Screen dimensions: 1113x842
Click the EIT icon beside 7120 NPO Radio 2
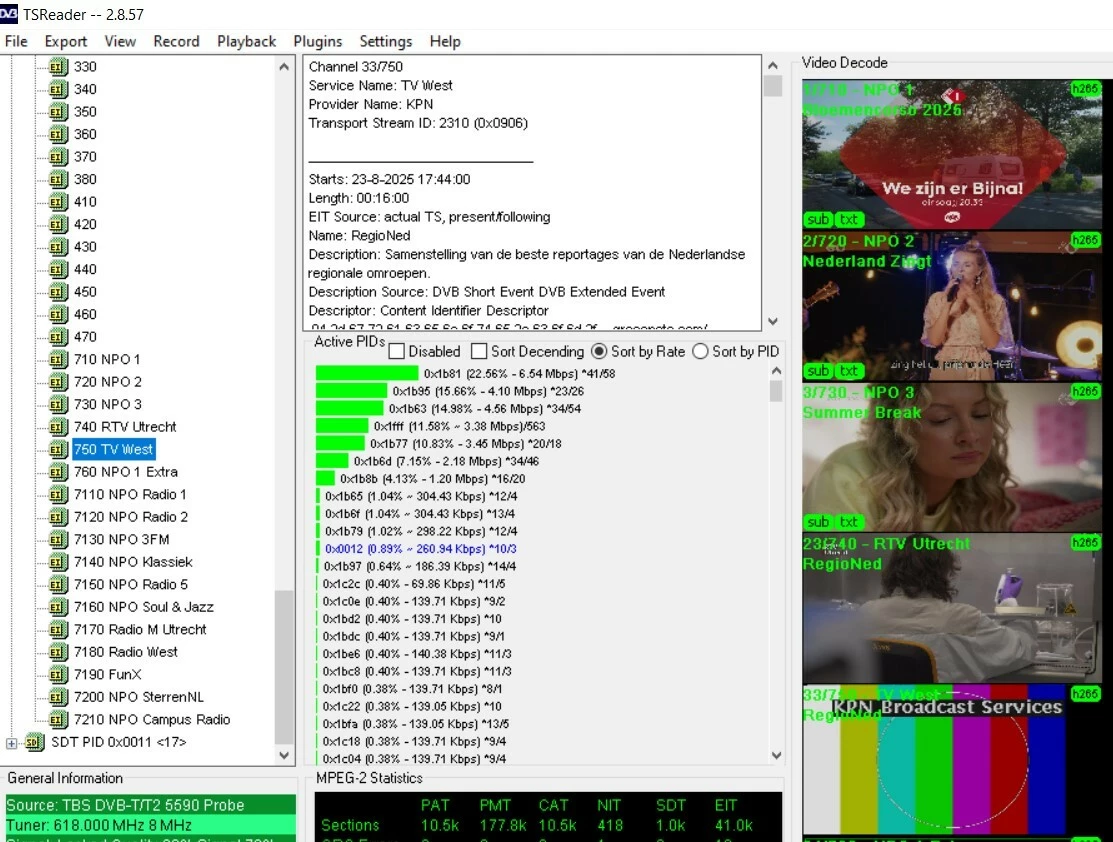pyautogui.click(x=58, y=517)
